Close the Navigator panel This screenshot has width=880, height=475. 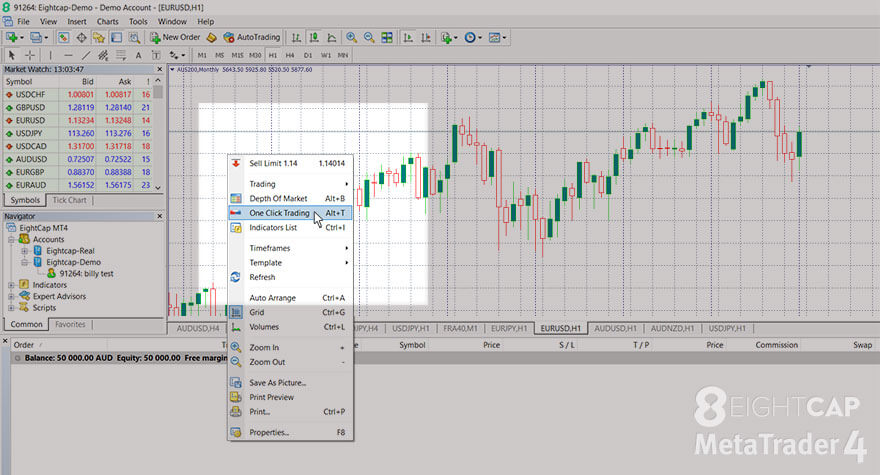click(159, 216)
